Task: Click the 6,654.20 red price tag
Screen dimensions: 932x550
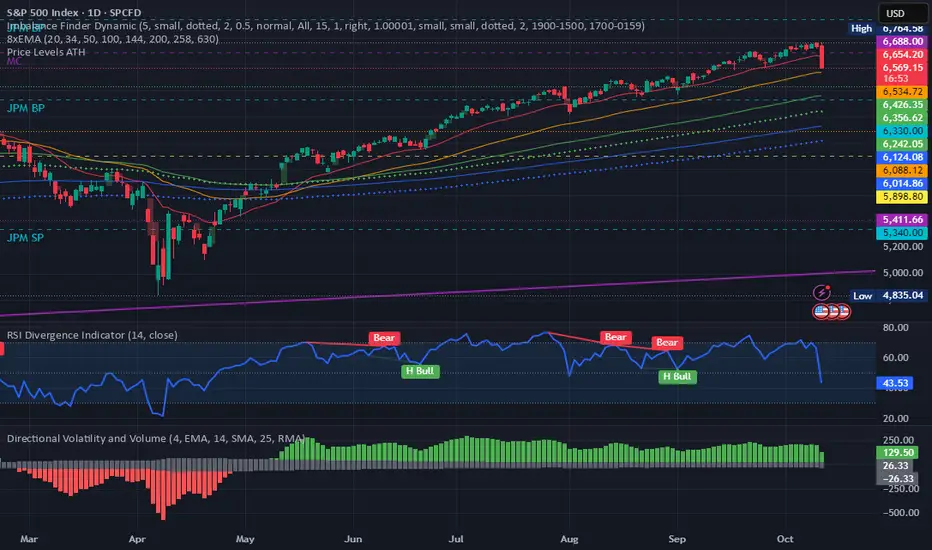Action: click(x=902, y=55)
